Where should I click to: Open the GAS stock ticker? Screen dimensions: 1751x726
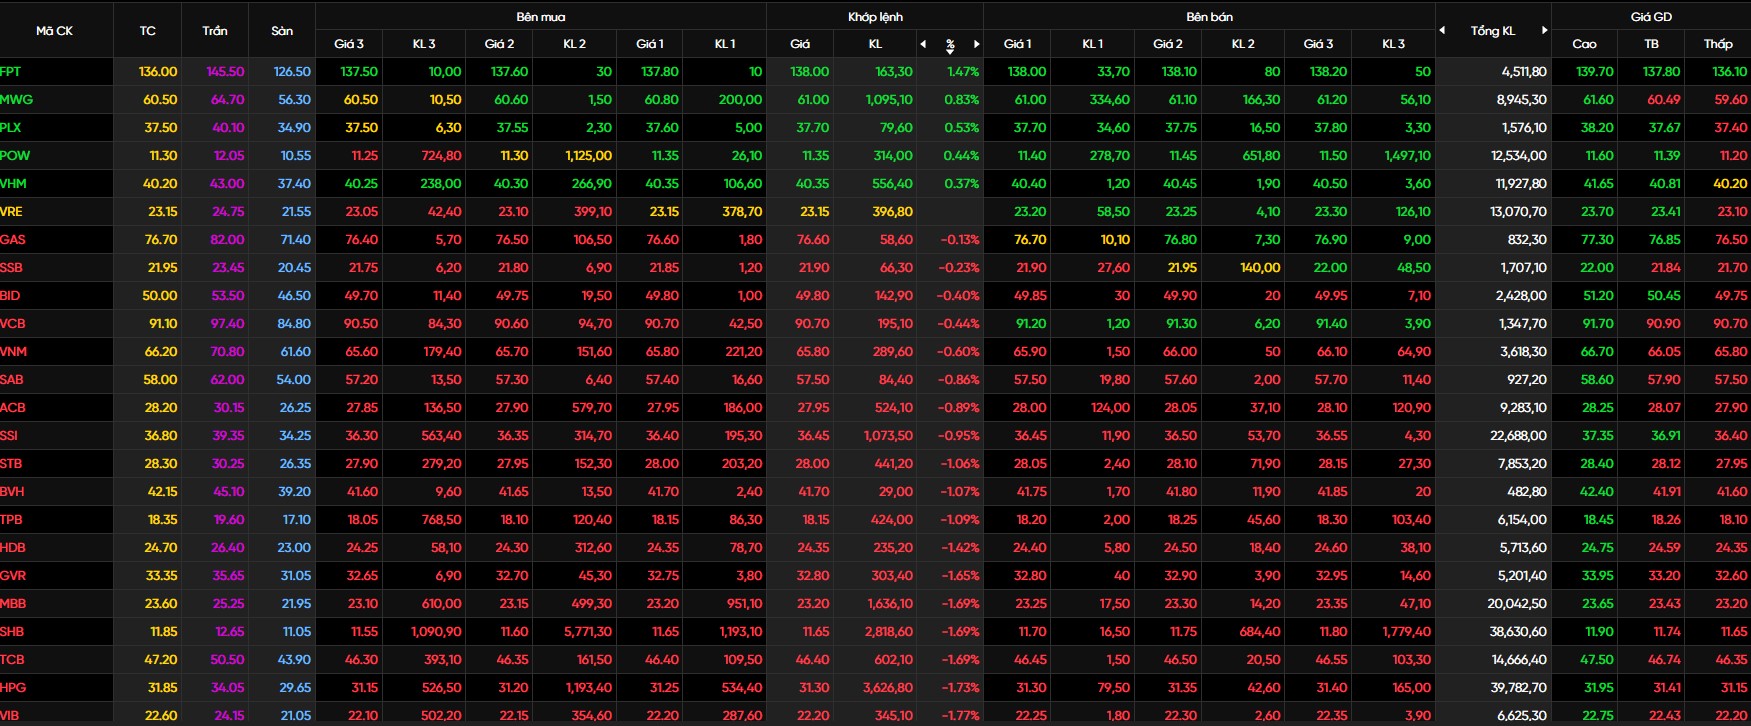tap(13, 240)
